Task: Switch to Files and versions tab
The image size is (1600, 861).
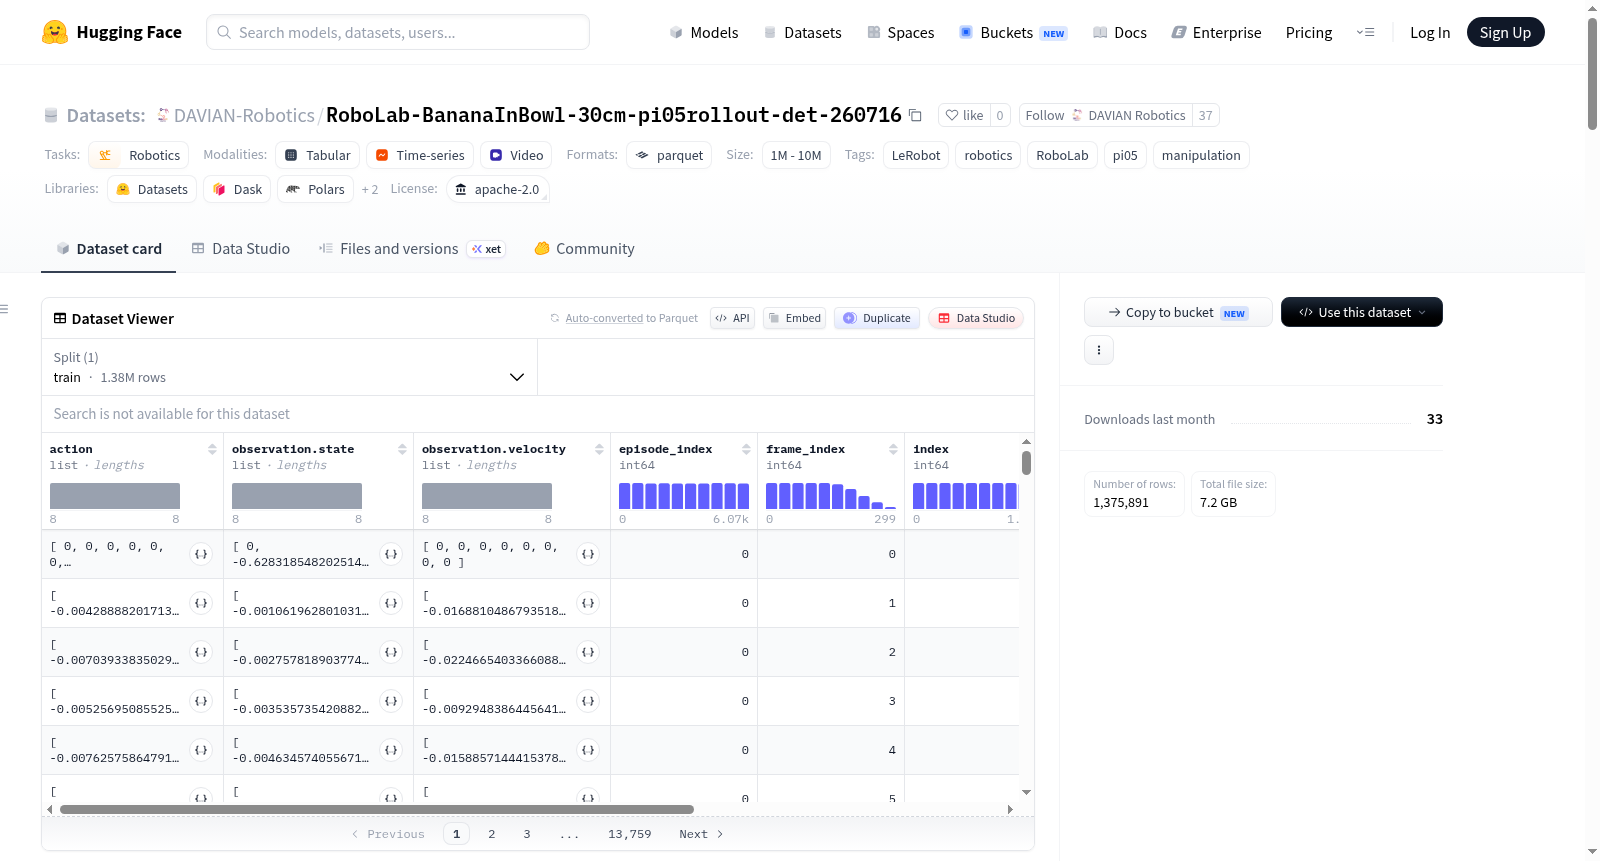Action: coord(412,249)
